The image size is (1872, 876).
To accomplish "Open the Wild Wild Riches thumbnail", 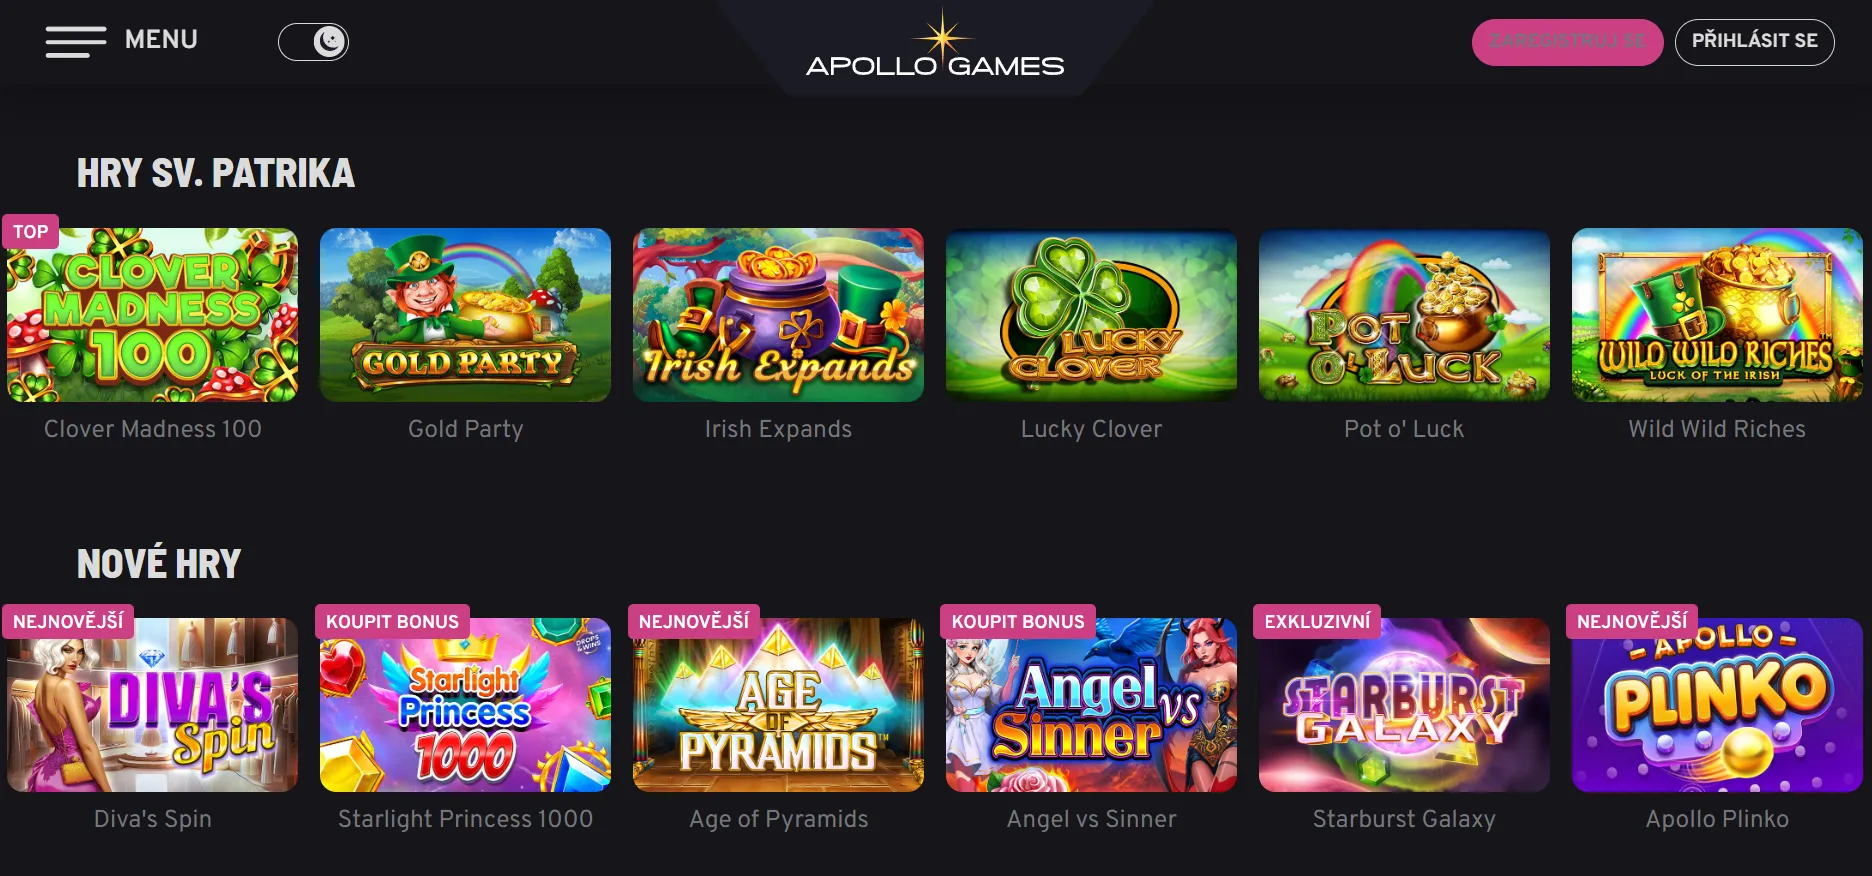I will pyautogui.click(x=1717, y=315).
